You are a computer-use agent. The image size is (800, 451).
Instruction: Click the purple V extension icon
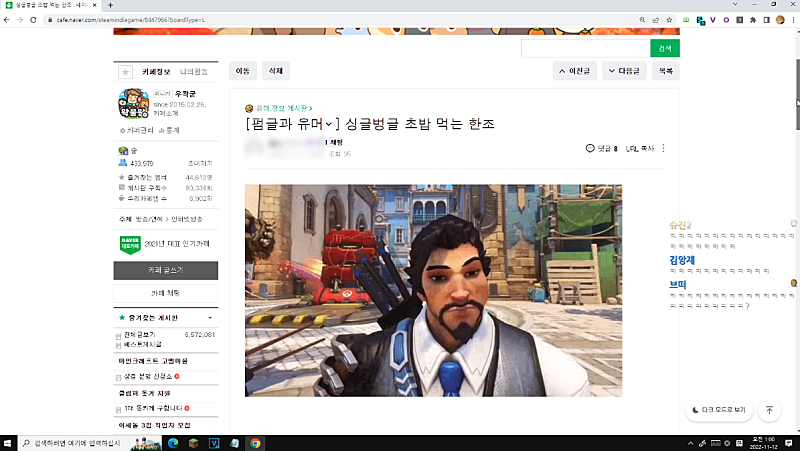click(713, 20)
